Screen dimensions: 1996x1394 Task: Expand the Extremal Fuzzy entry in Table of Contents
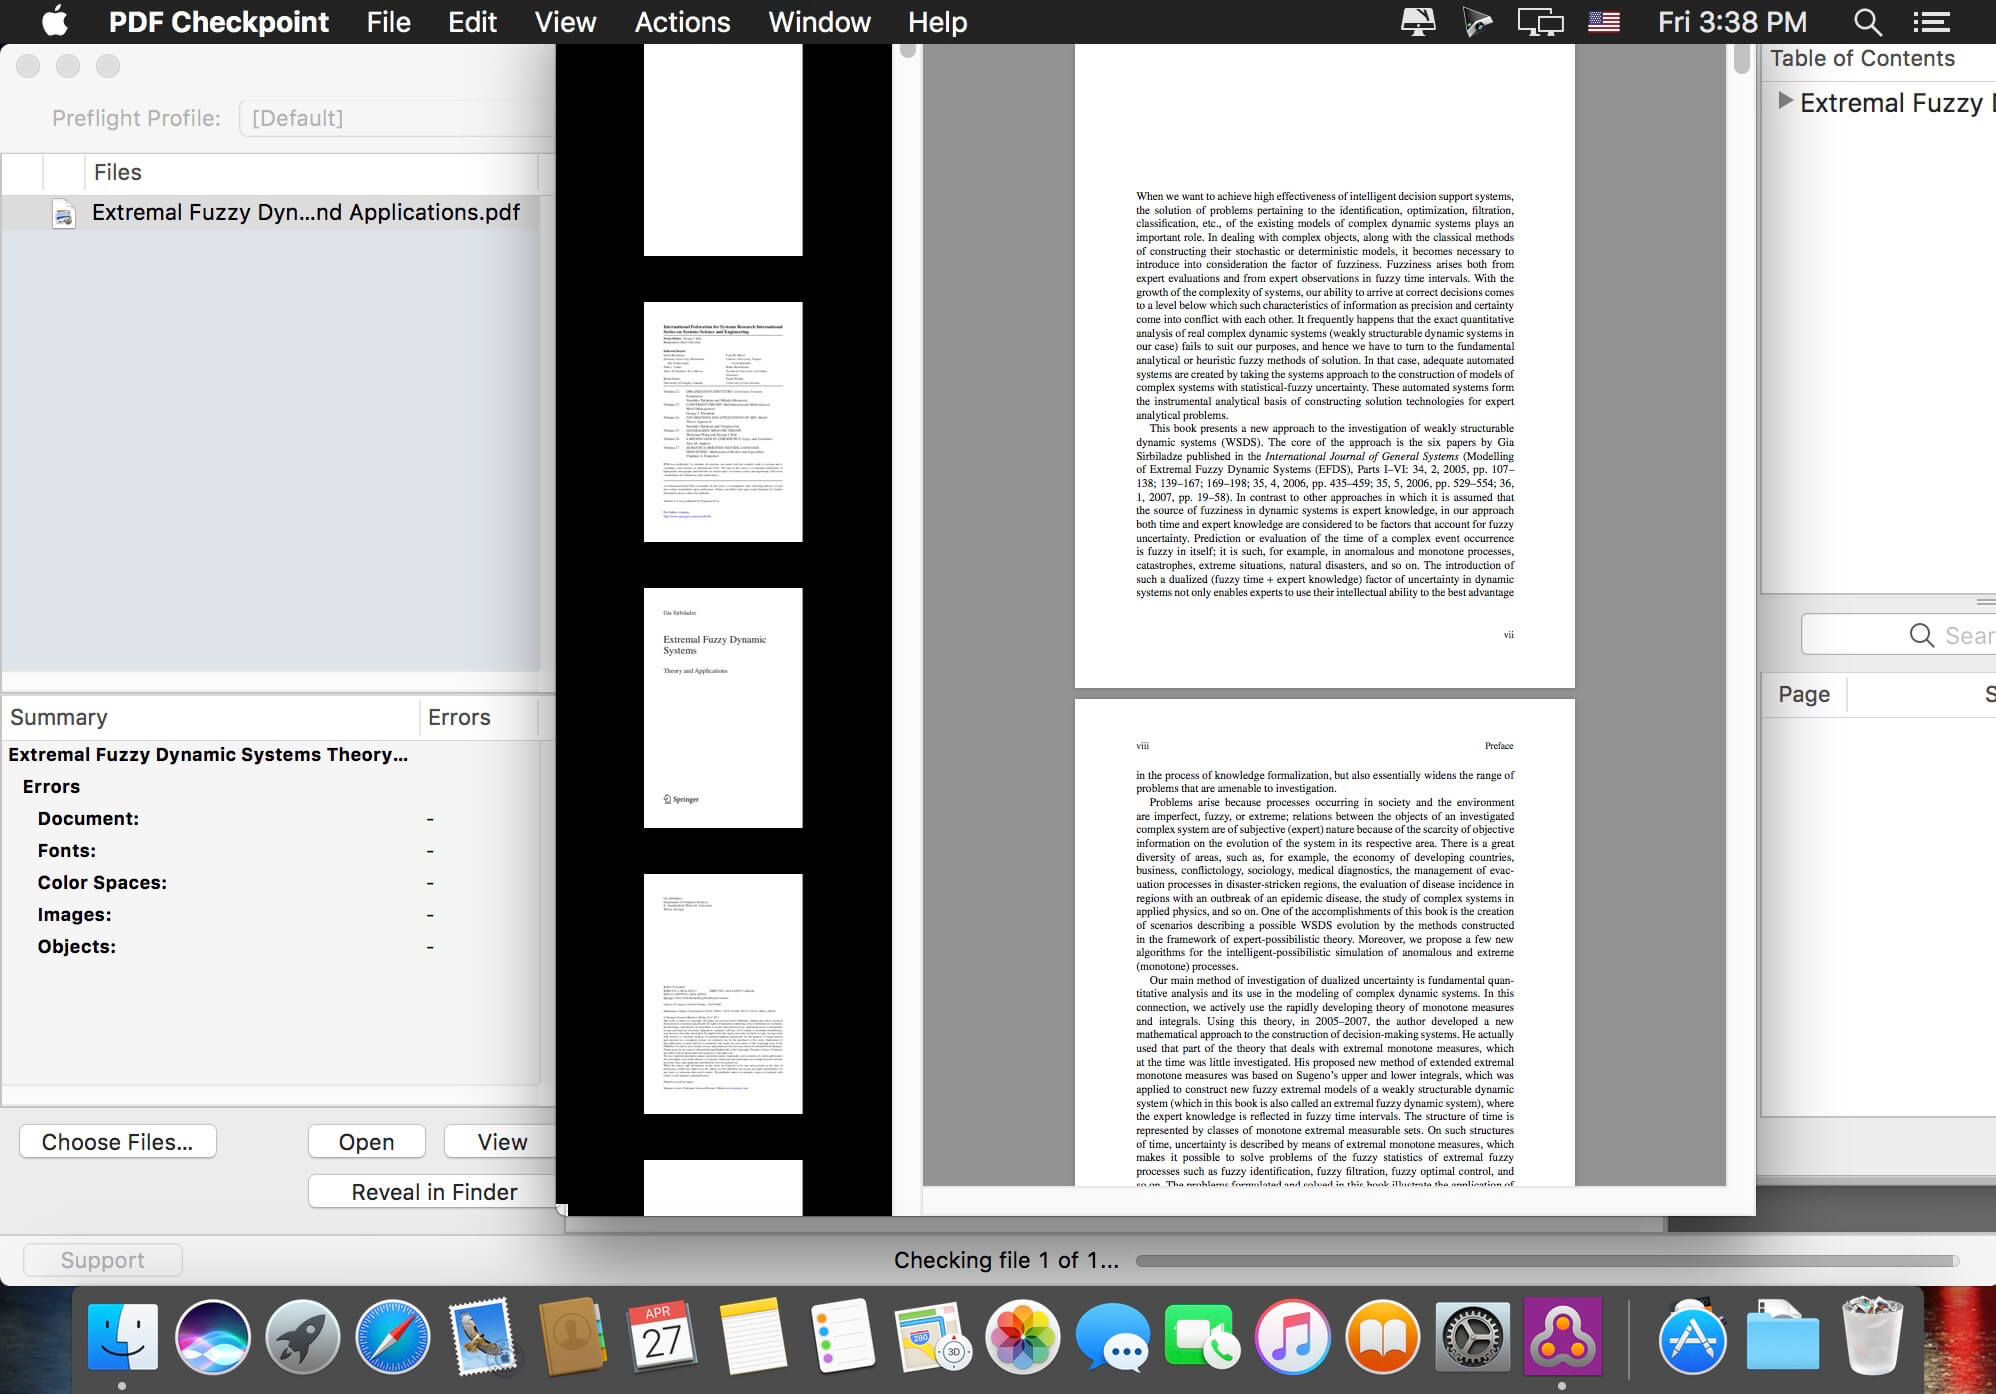(1786, 101)
